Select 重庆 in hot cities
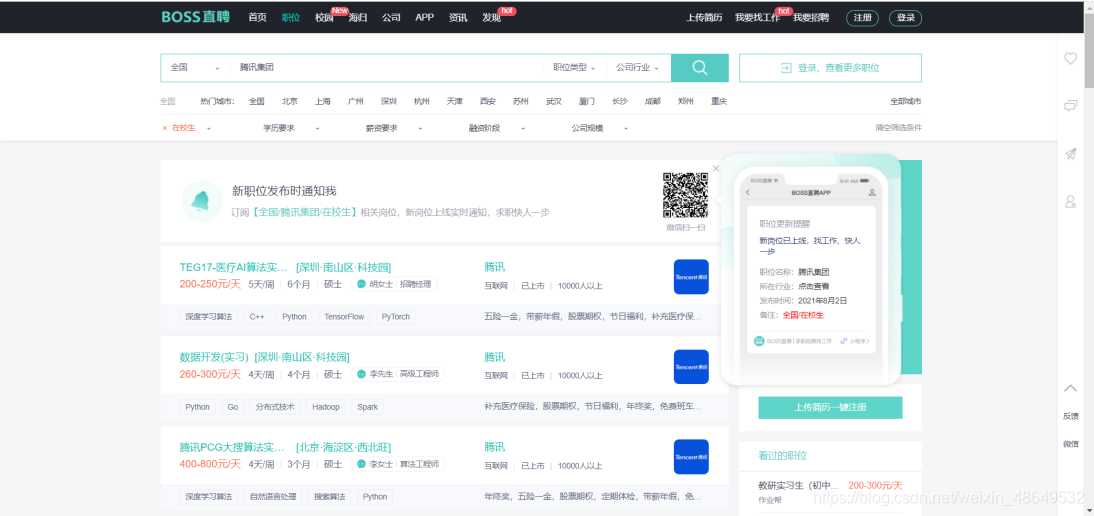The height and width of the screenshot is (516, 1094). pyautogui.click(x=719, y=101)
